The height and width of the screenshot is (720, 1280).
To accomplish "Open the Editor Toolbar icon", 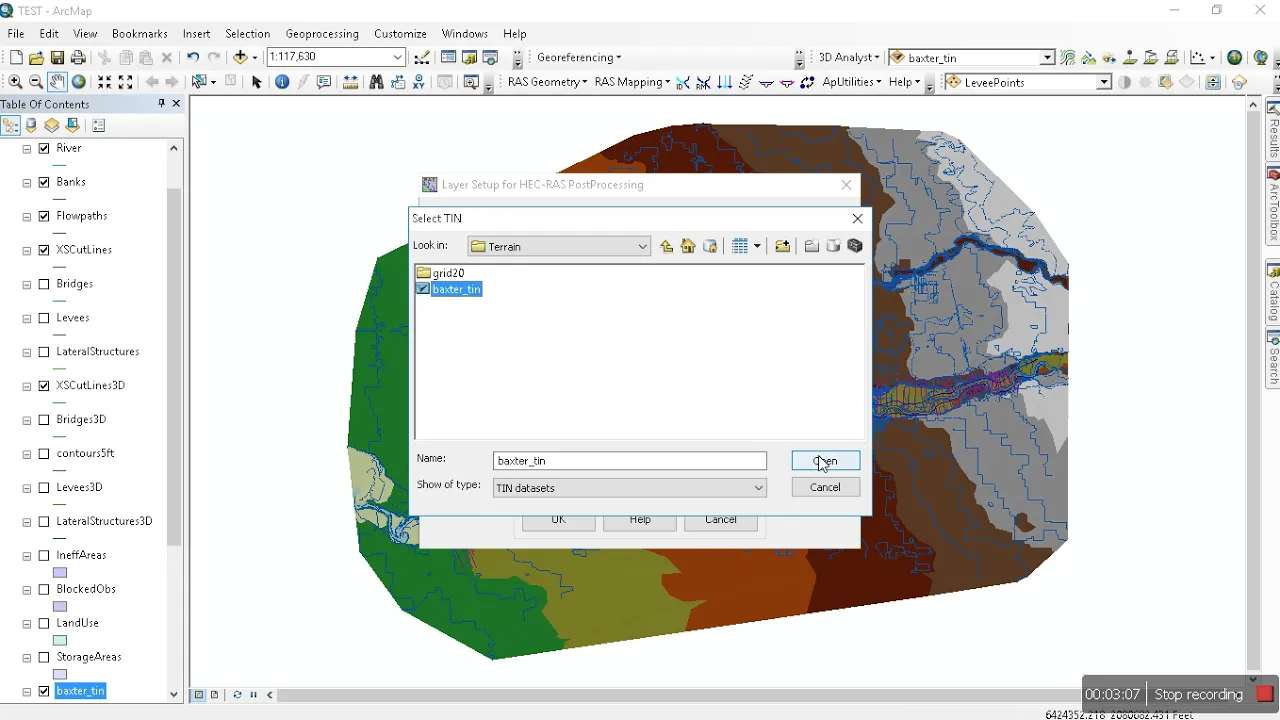I will pyautogui.click(x=422, y=58).
